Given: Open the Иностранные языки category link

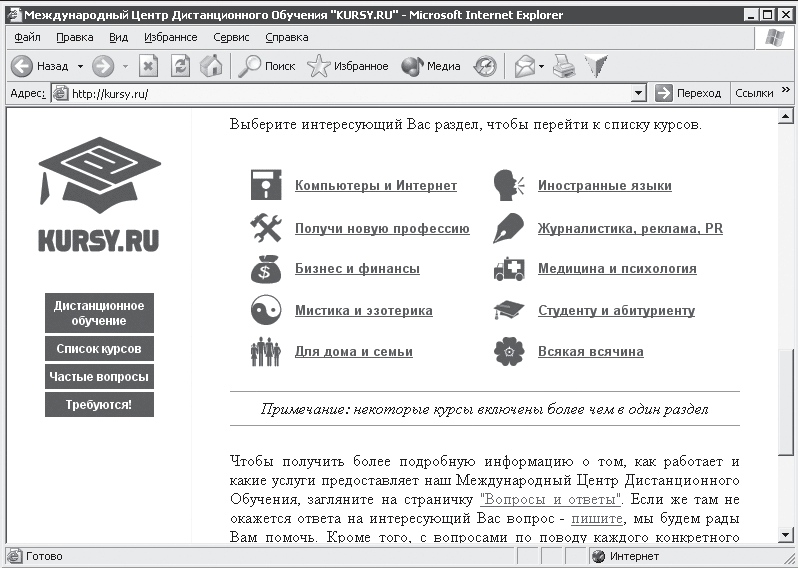Looking at the screenshot, I should [604, 186].
